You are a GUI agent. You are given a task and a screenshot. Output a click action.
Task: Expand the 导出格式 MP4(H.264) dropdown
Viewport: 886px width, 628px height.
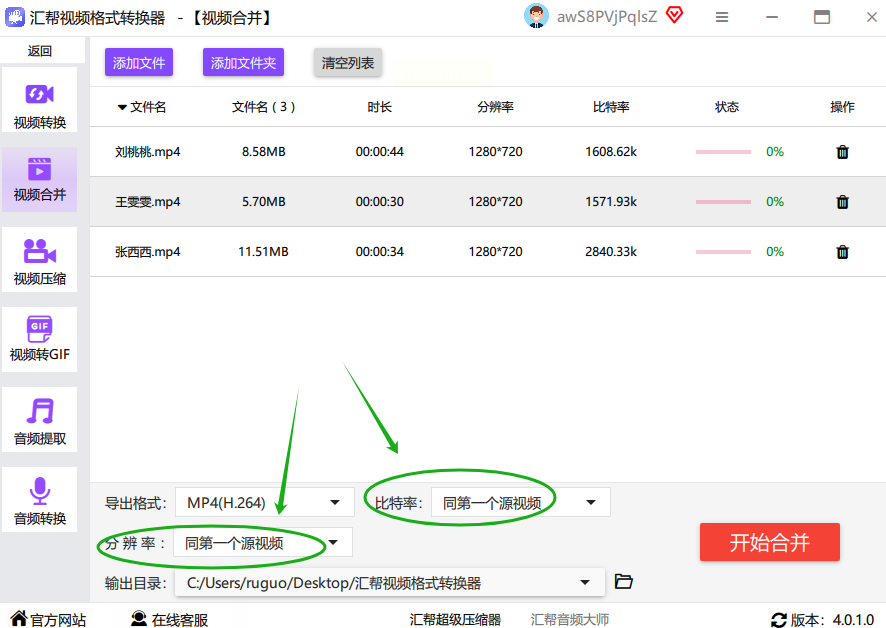coord(264,503)
